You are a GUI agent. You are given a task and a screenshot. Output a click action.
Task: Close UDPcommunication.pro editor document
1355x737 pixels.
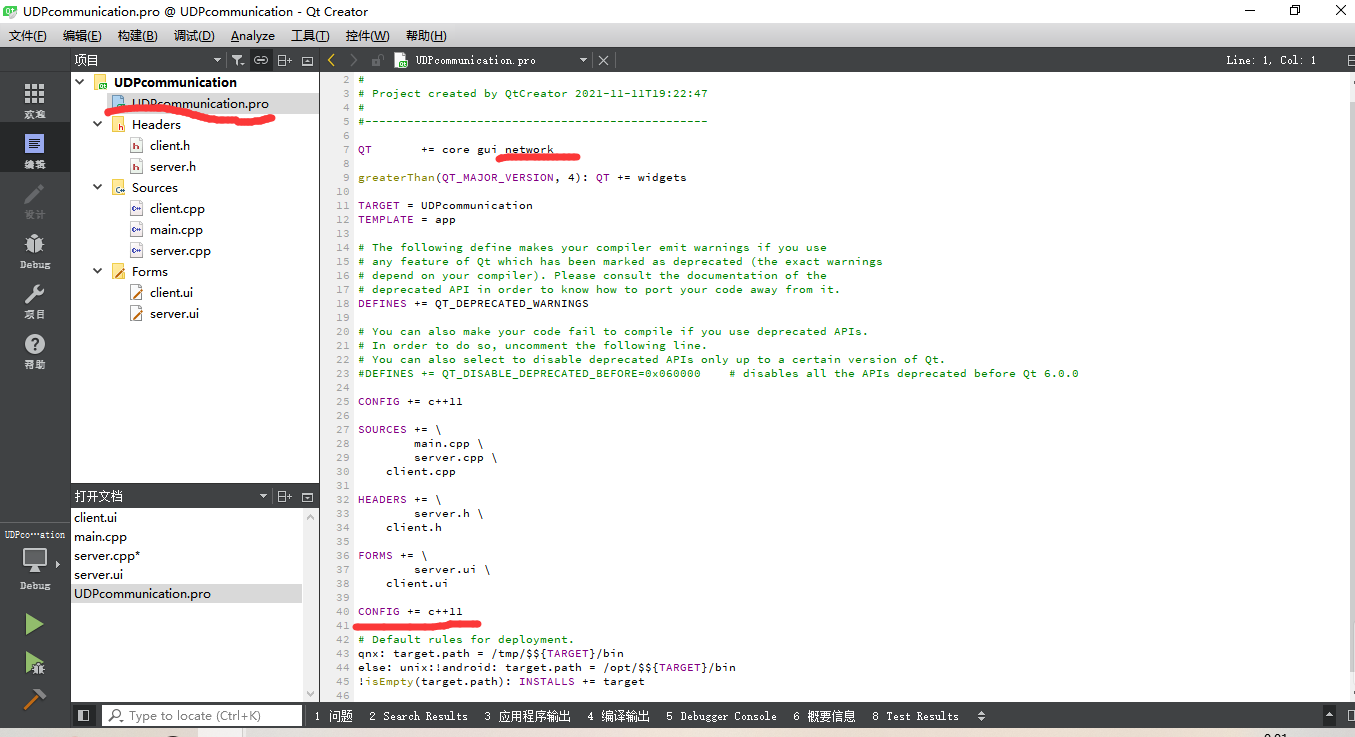click(x=603, y=60)
